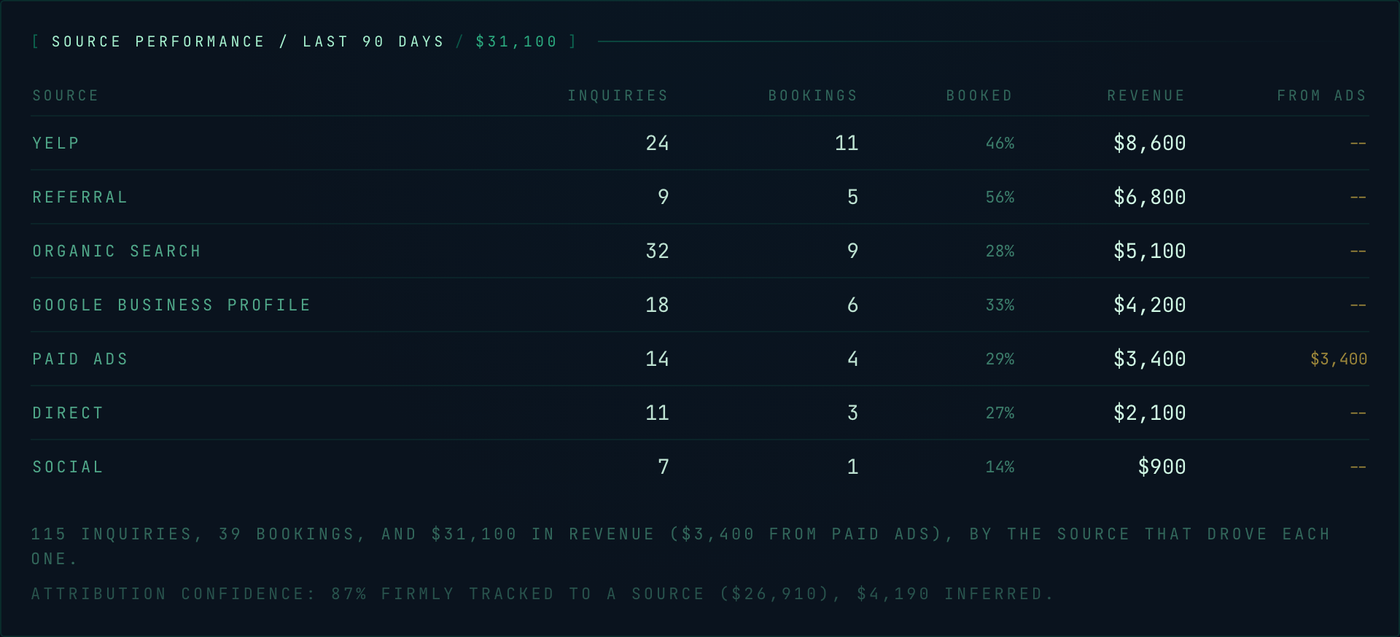Select the REFERRAL source row label
Viewport: 1400px width, 637px height.
click(x=80, y=197)
